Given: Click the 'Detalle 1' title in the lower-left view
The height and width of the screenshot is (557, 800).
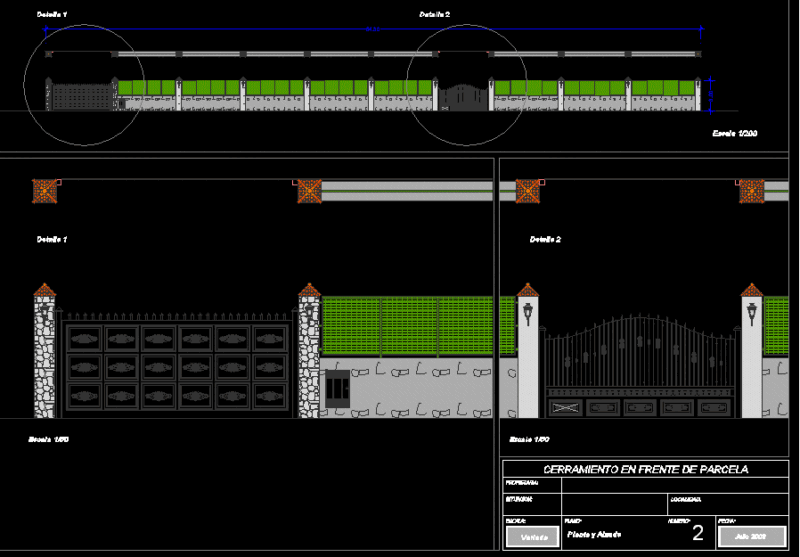Looking at the screenshot, I should [x=52, y=239].
